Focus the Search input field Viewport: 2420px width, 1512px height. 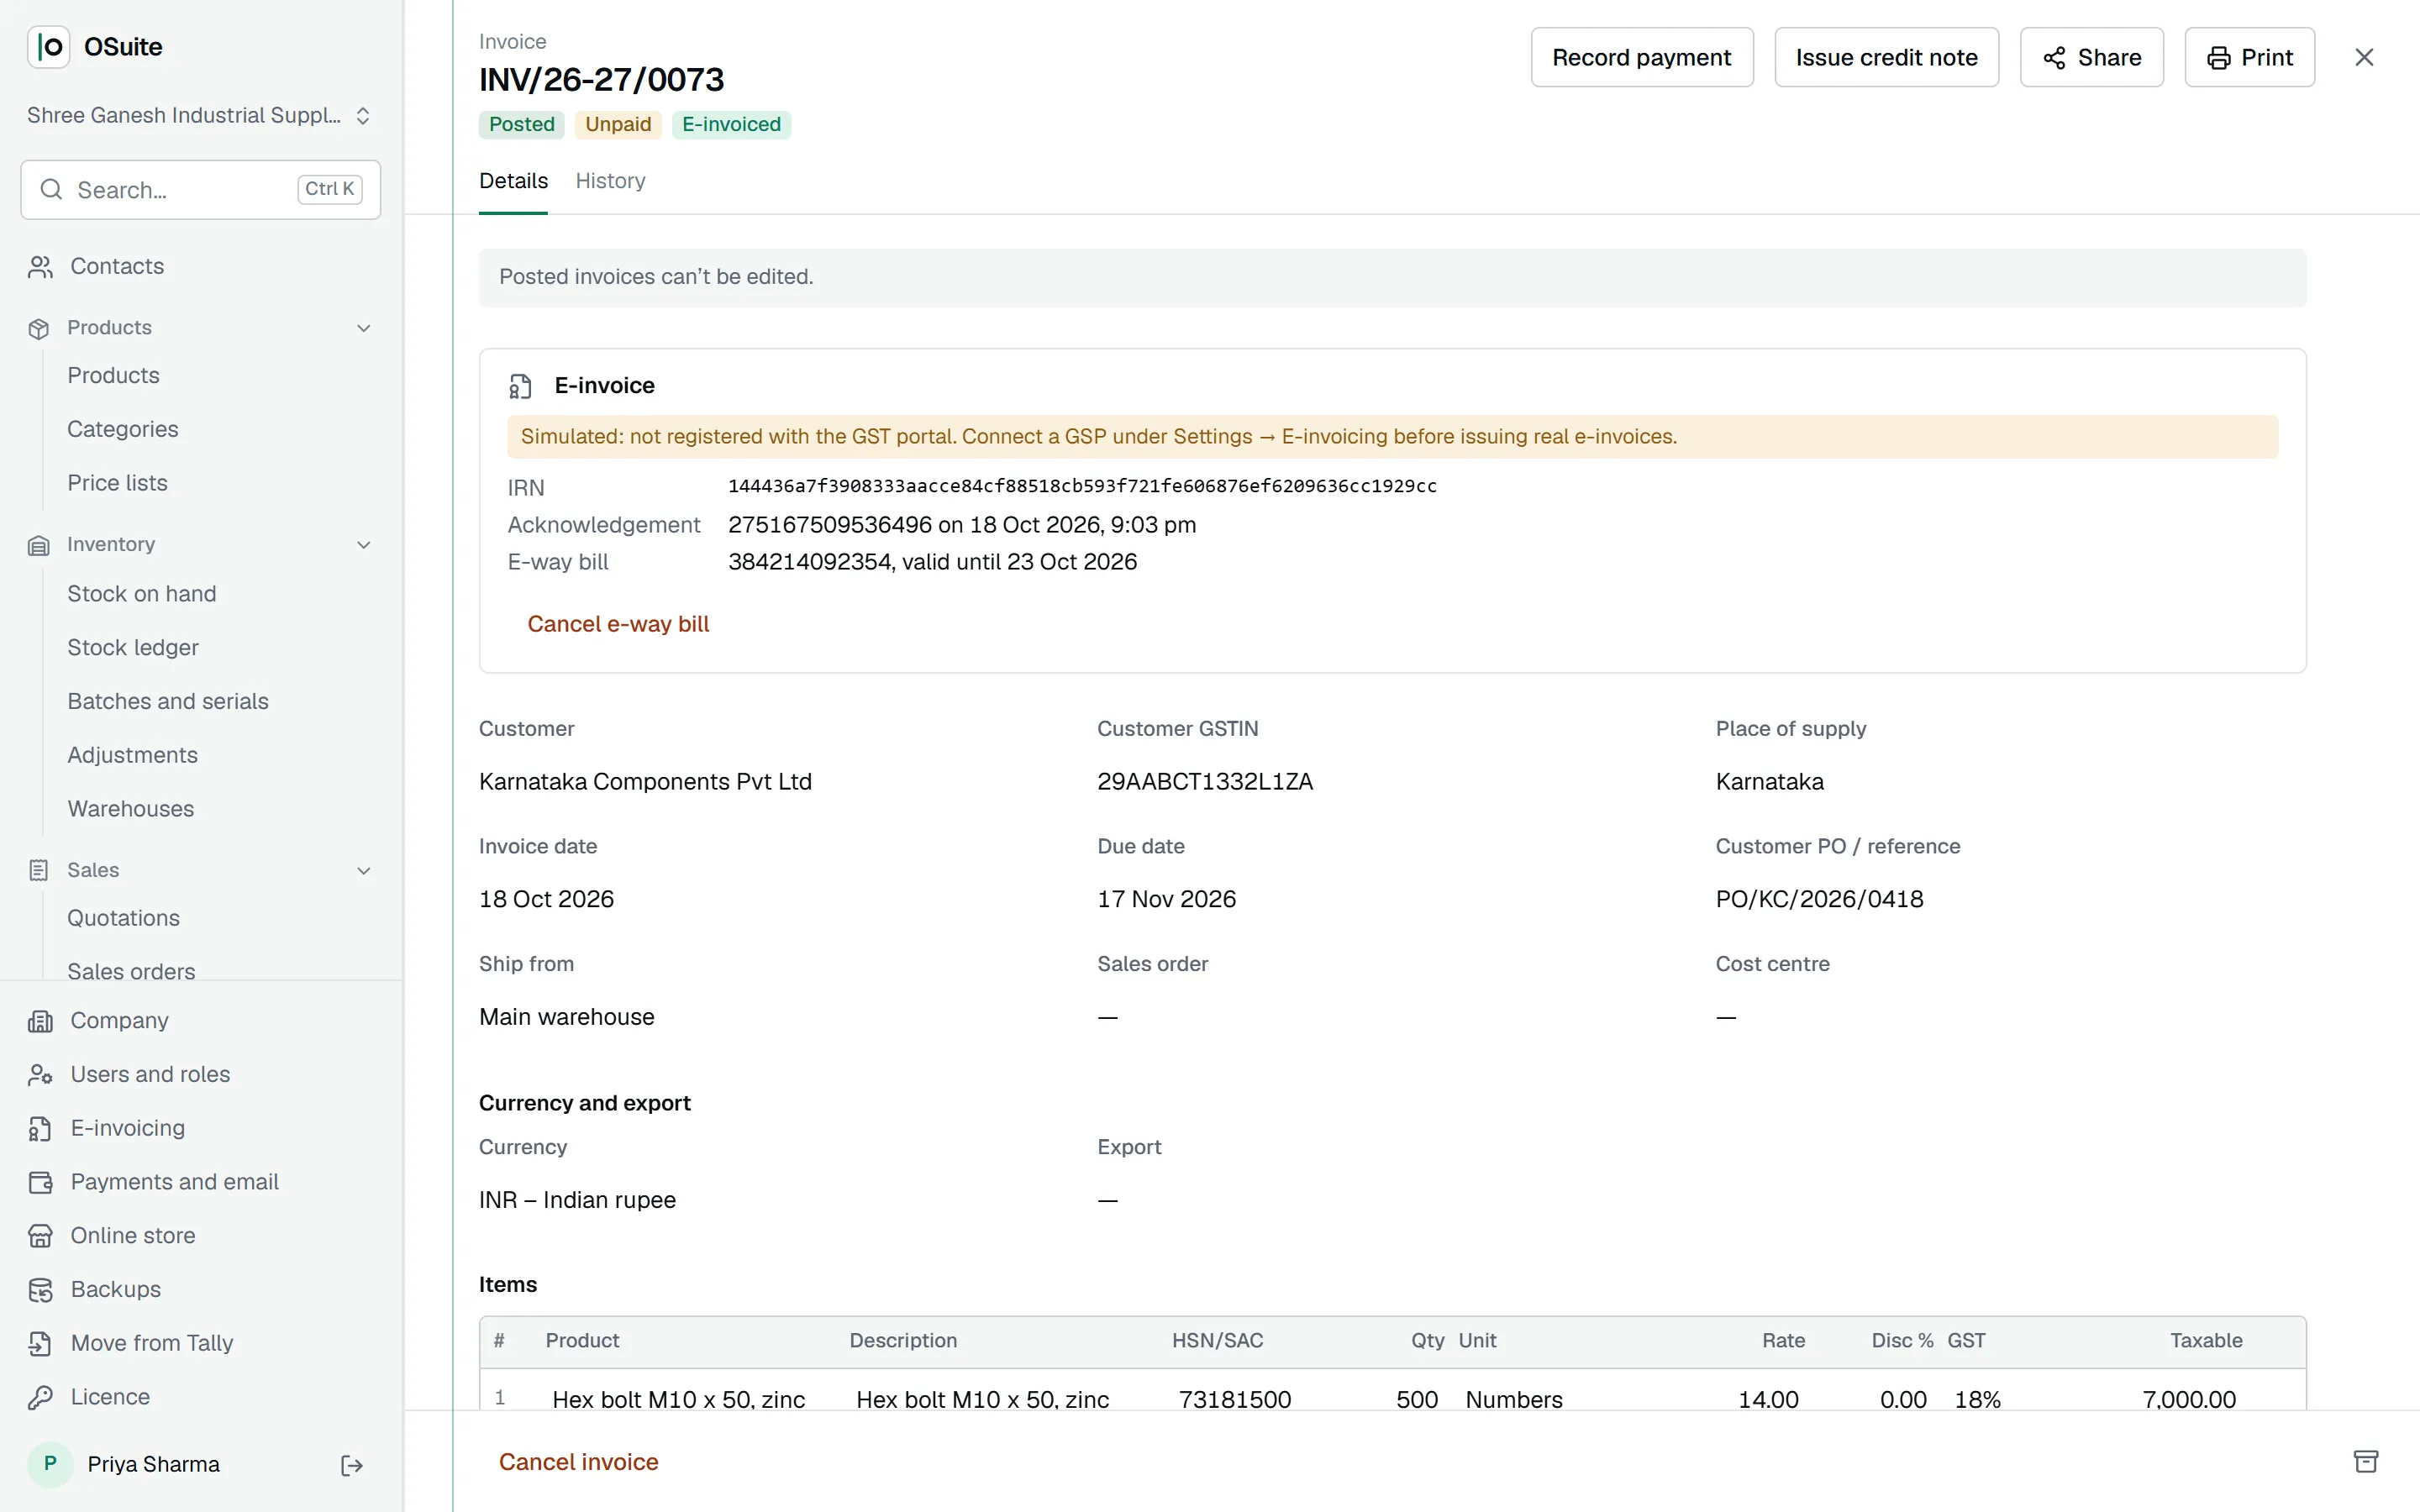pyautogui.click(x=200, y=190)
